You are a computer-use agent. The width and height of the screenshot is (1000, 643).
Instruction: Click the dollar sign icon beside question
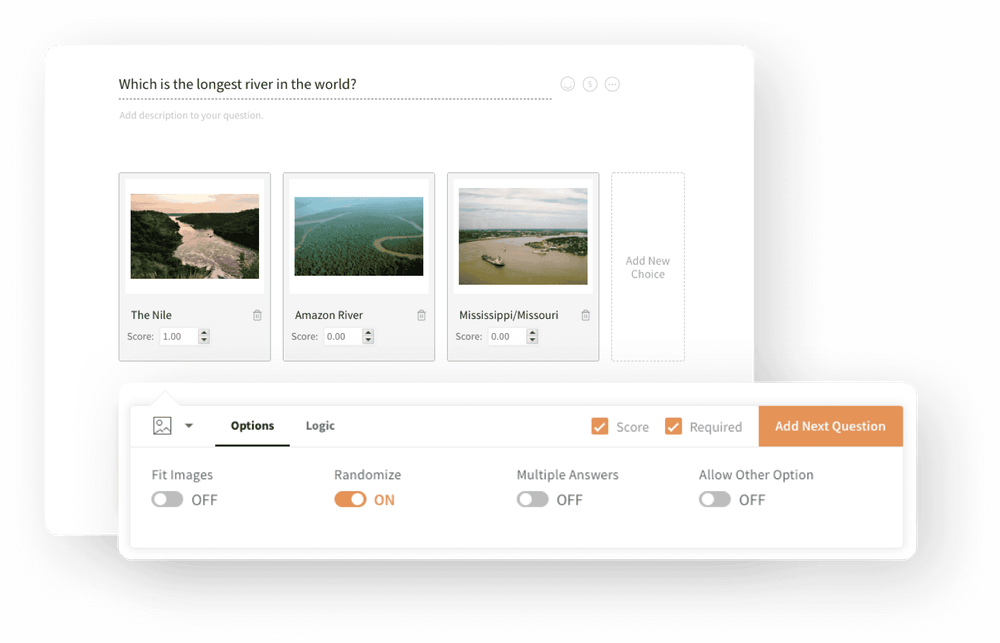coord(590,84)
